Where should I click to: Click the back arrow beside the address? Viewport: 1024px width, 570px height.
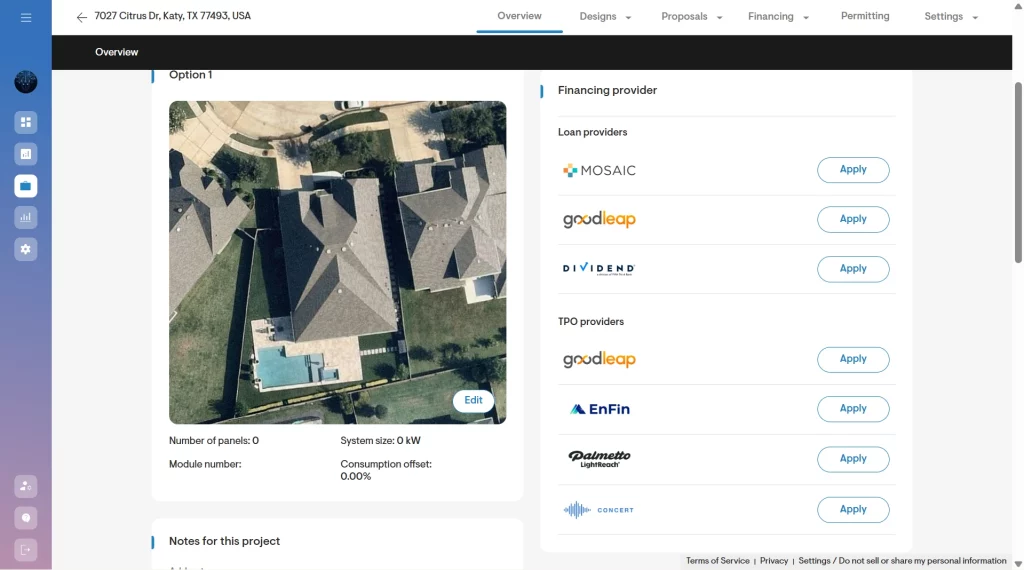(x=81, y=17)
